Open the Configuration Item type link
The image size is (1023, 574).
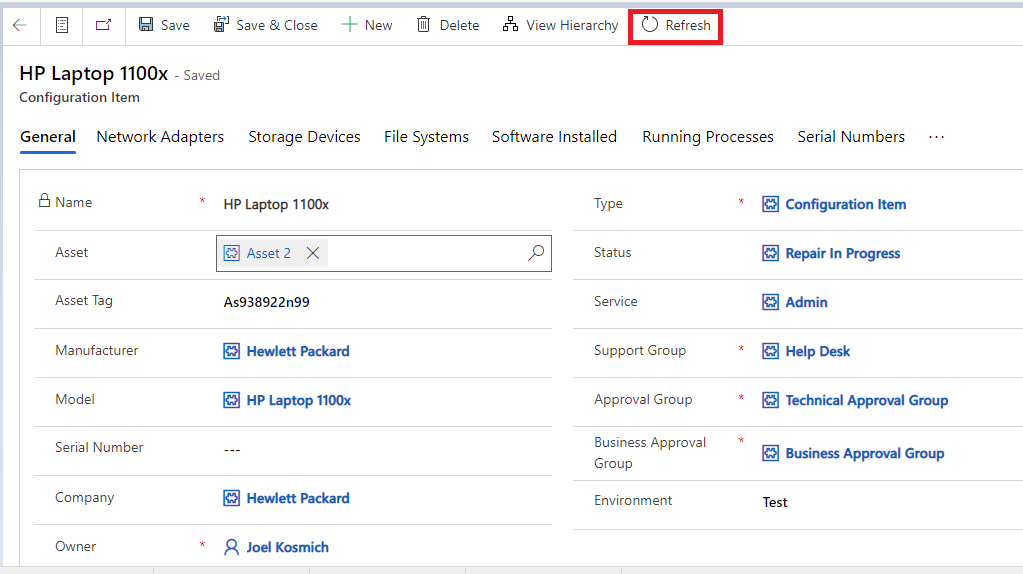tap(846, 204)
